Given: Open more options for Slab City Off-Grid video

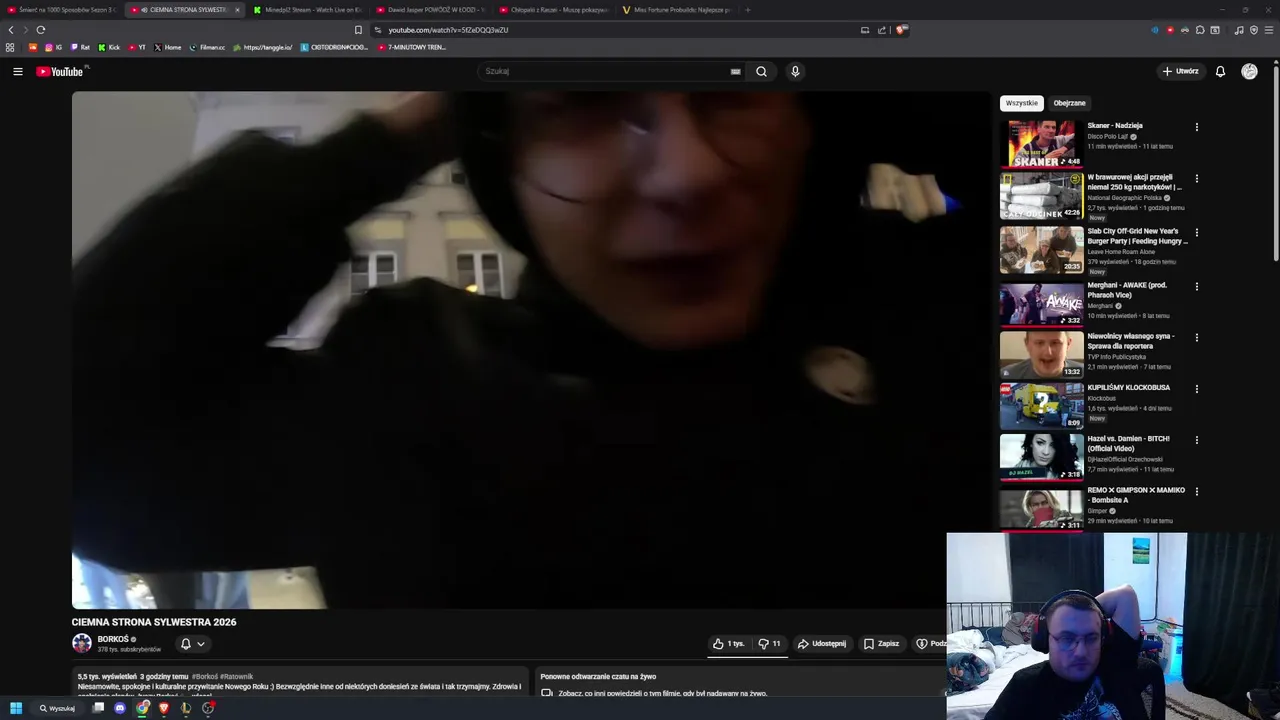Looking at the screenshot, I should (x=1196, y=233).
